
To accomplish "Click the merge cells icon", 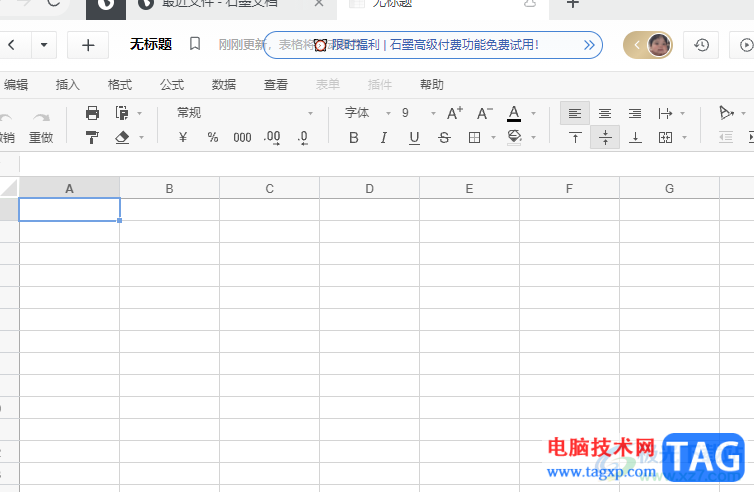I will pos(666,138).
